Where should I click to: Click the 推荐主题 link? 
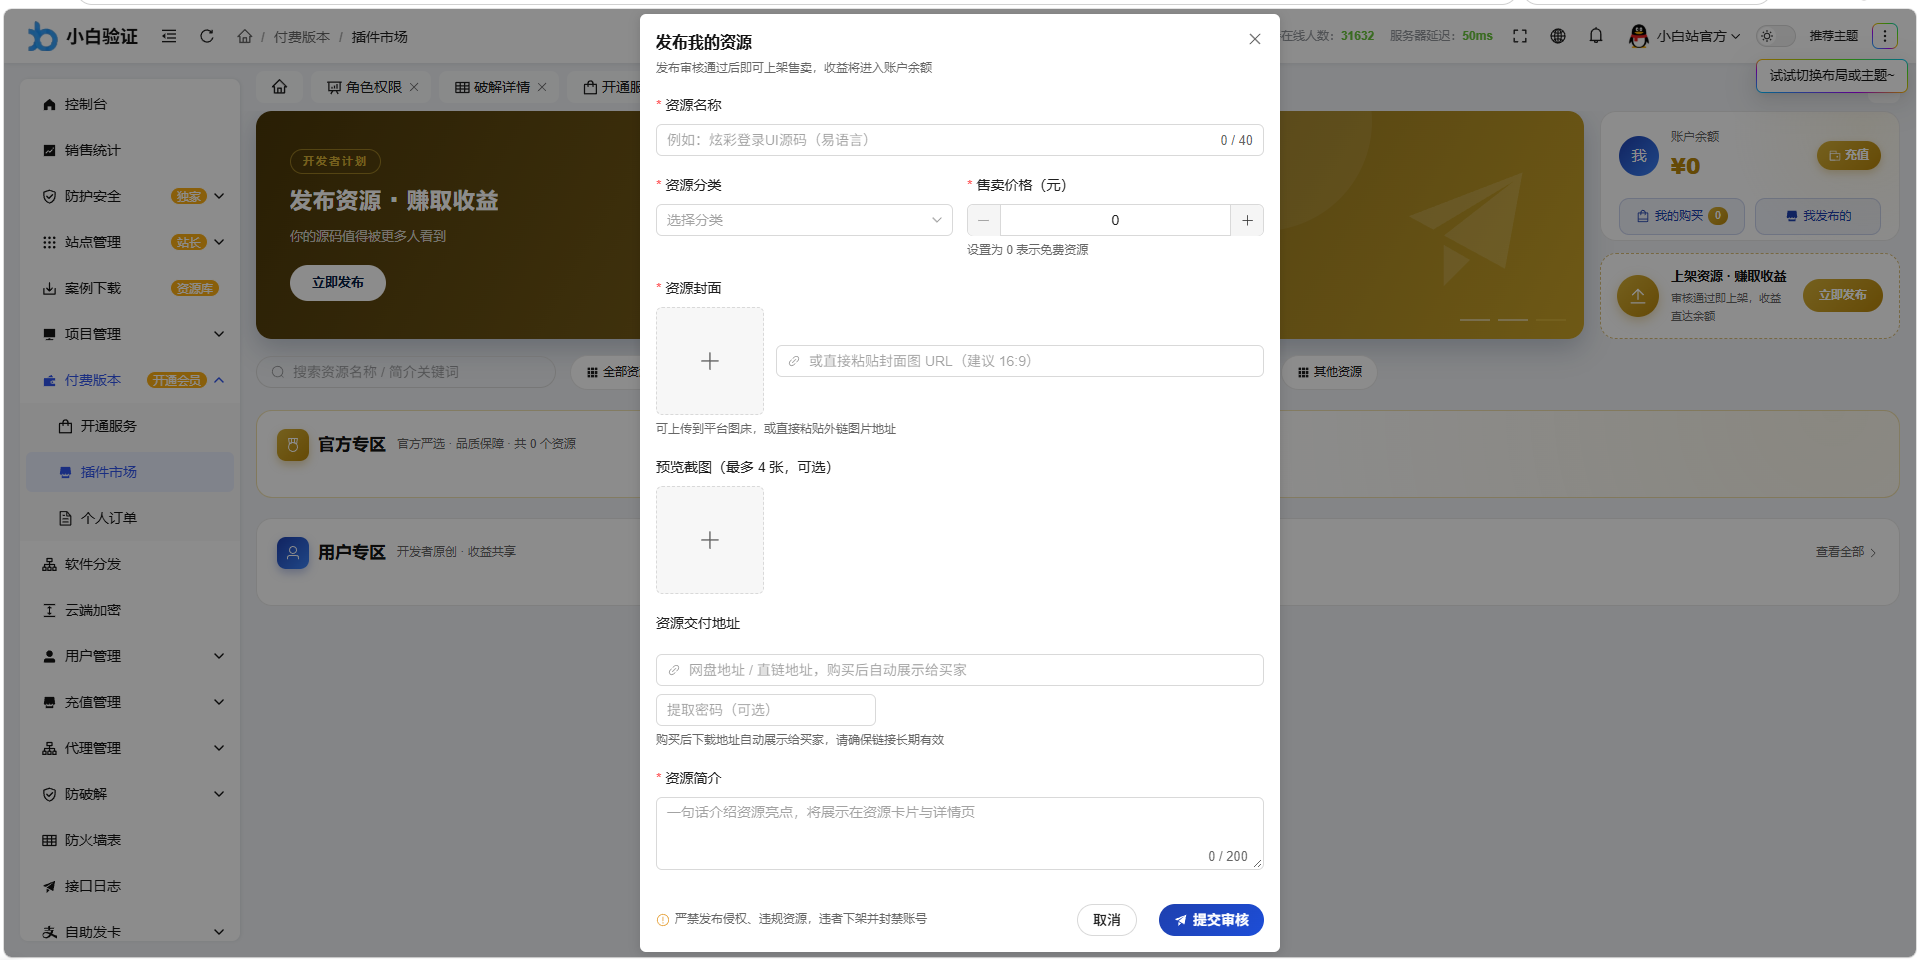tap(1833, 36)
